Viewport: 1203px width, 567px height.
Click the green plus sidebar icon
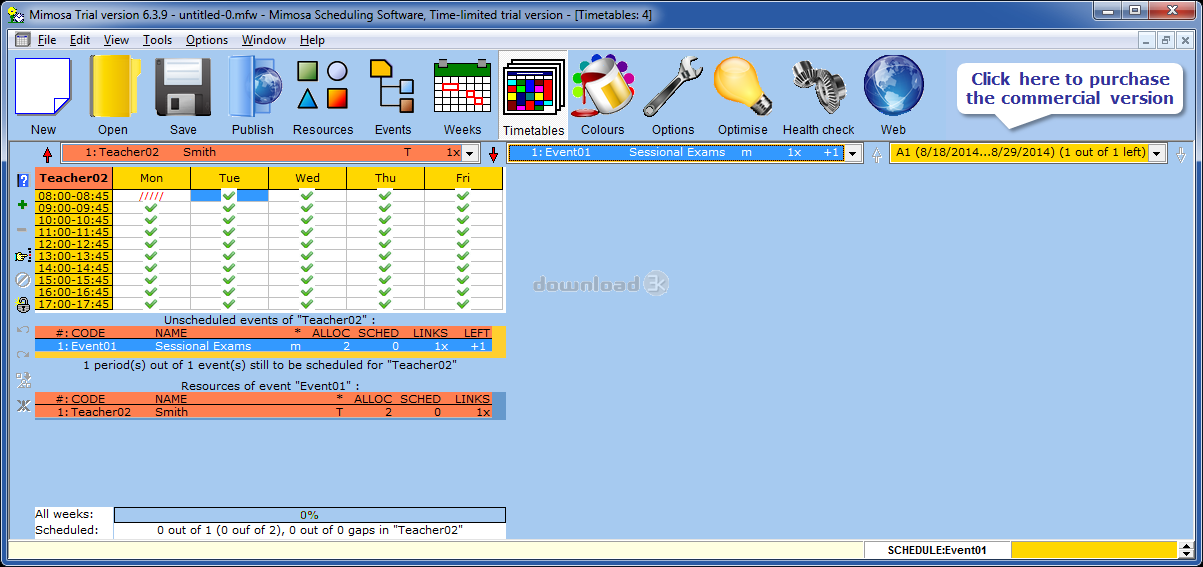tap(23, 205)
